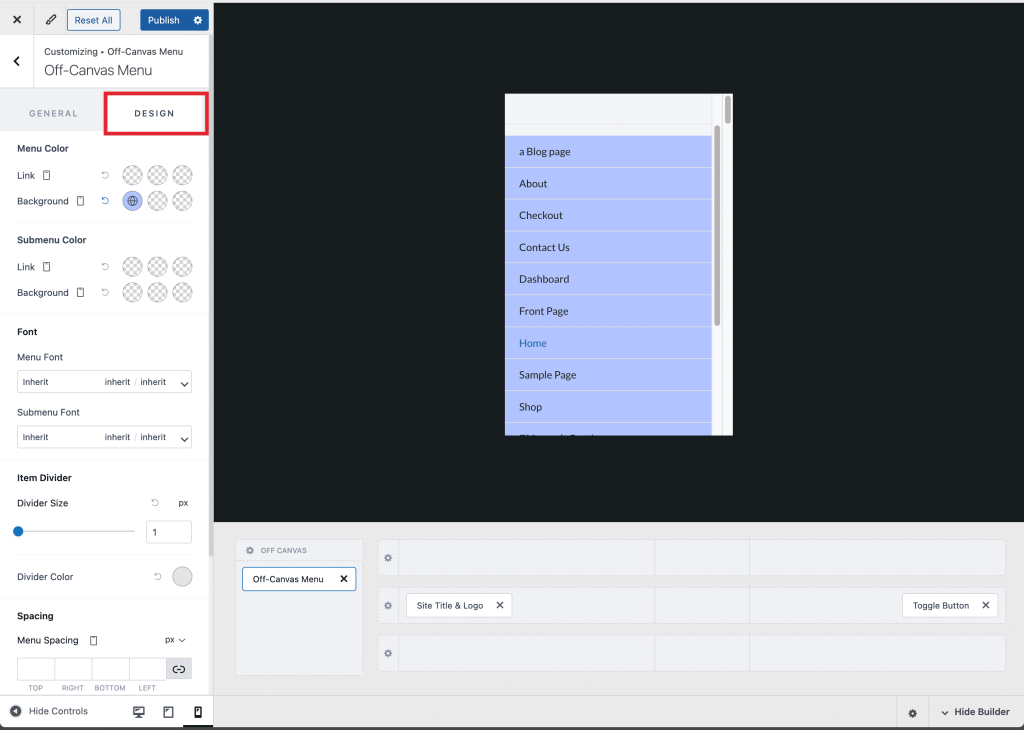The width and height of the screenshot is (1024, 730).
Task: Switch to desktop preview device icon
Action: pyautogui.click(x=139, y=712)
